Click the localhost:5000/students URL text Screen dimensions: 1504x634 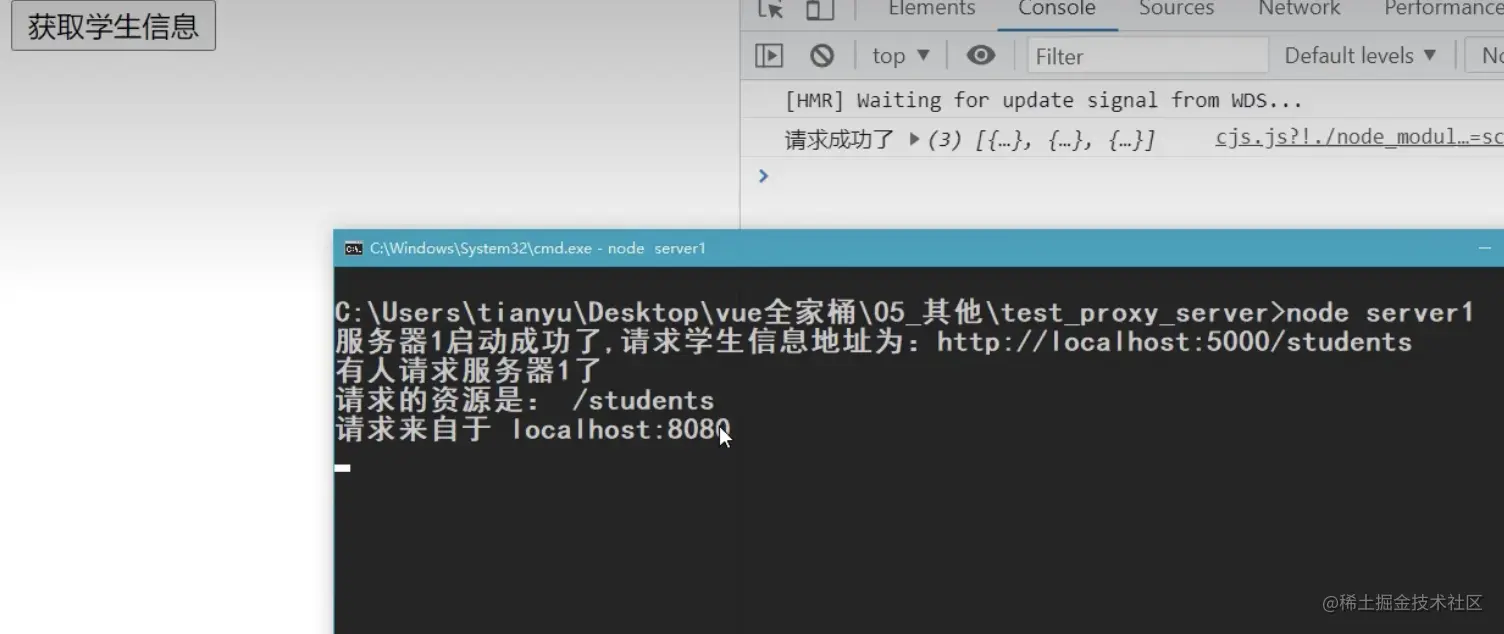[x=1174, y=342]
